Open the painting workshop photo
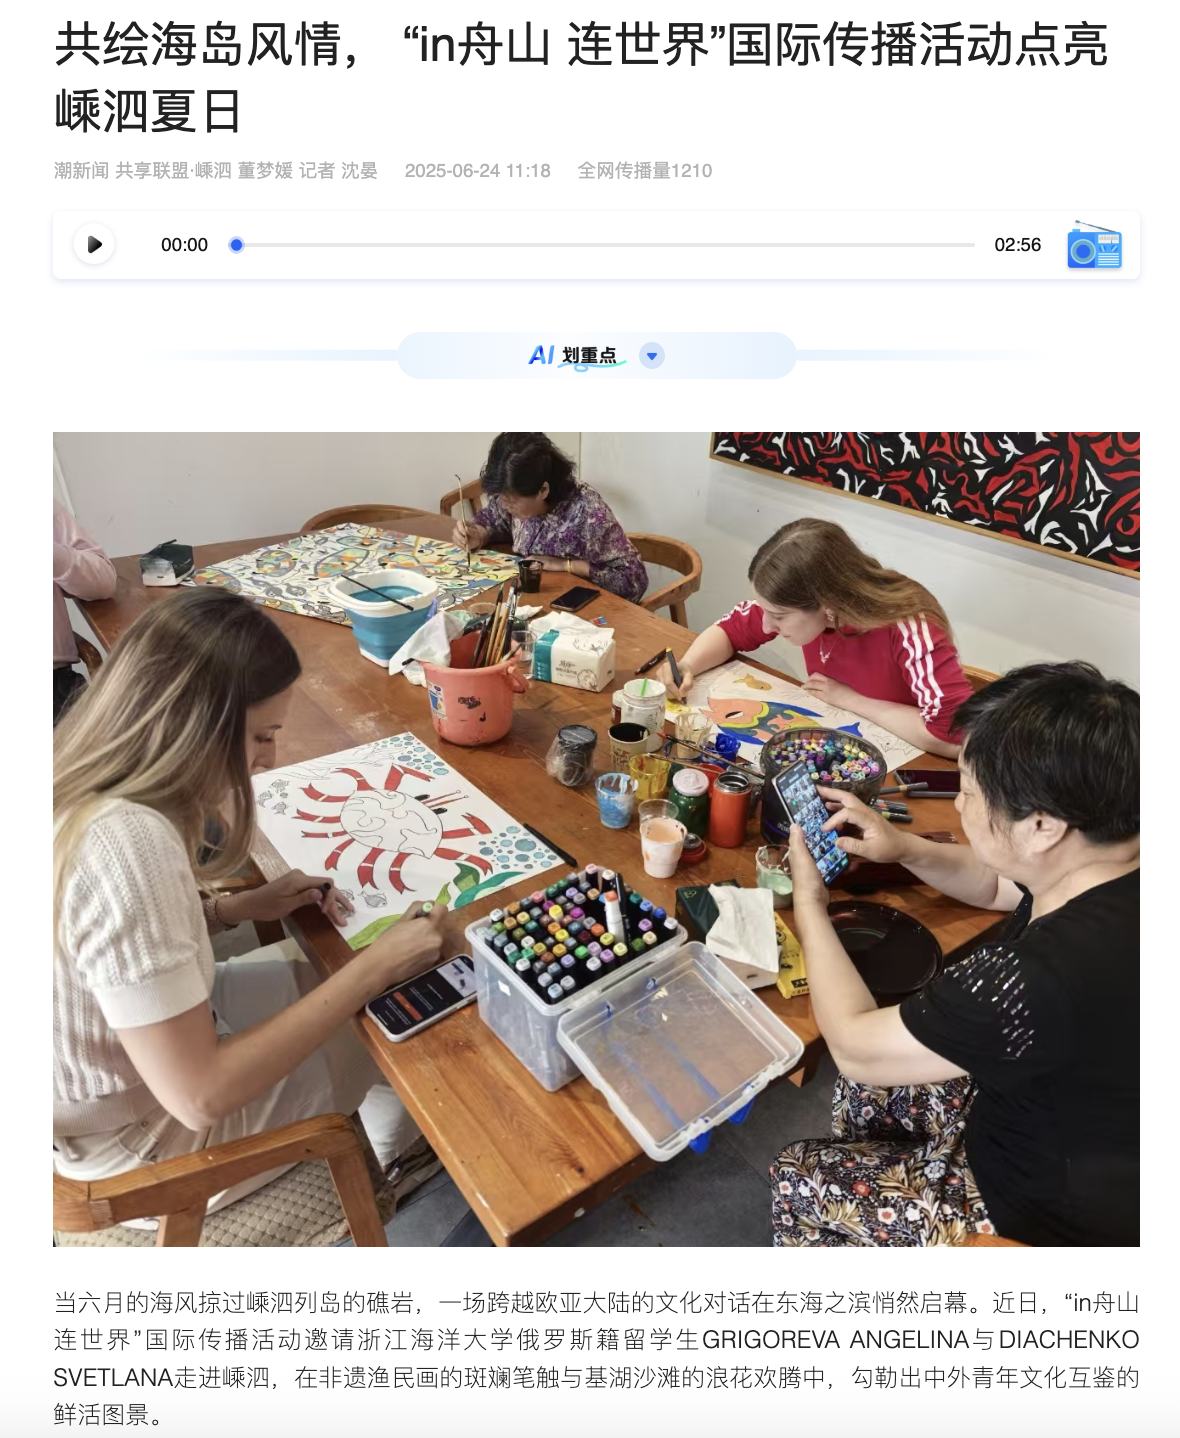Screen dimensions: 1180x1438 point(596,839)
